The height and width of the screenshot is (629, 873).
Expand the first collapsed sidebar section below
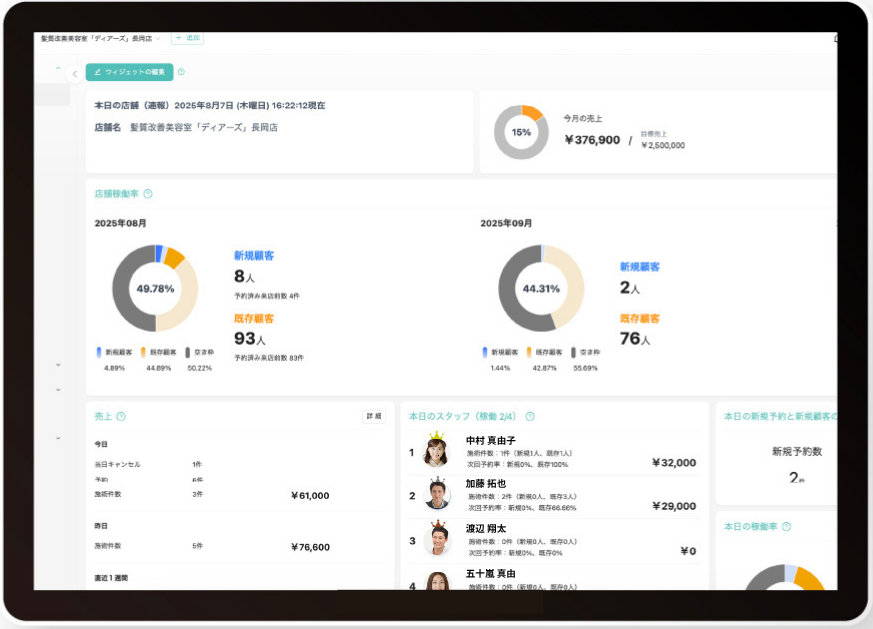click(58, 365)
